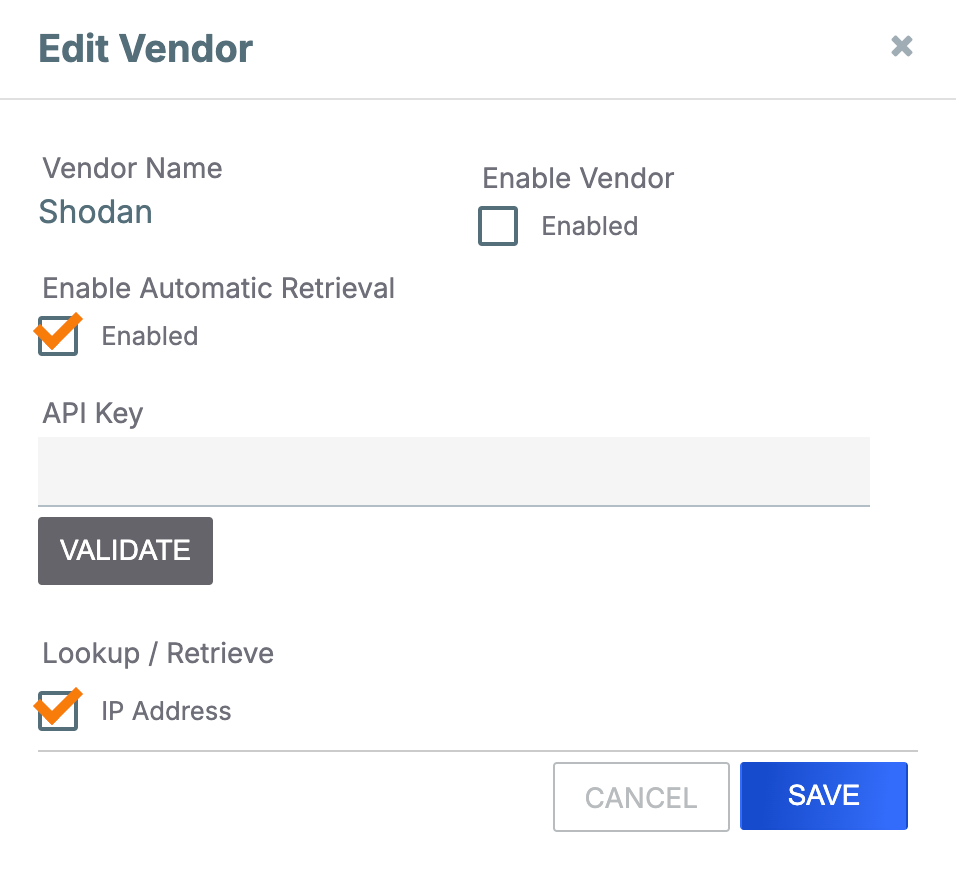Click the Lookup / Retrieve heading
This screenshot has width=956, height=880.
(x=158, y=654)
